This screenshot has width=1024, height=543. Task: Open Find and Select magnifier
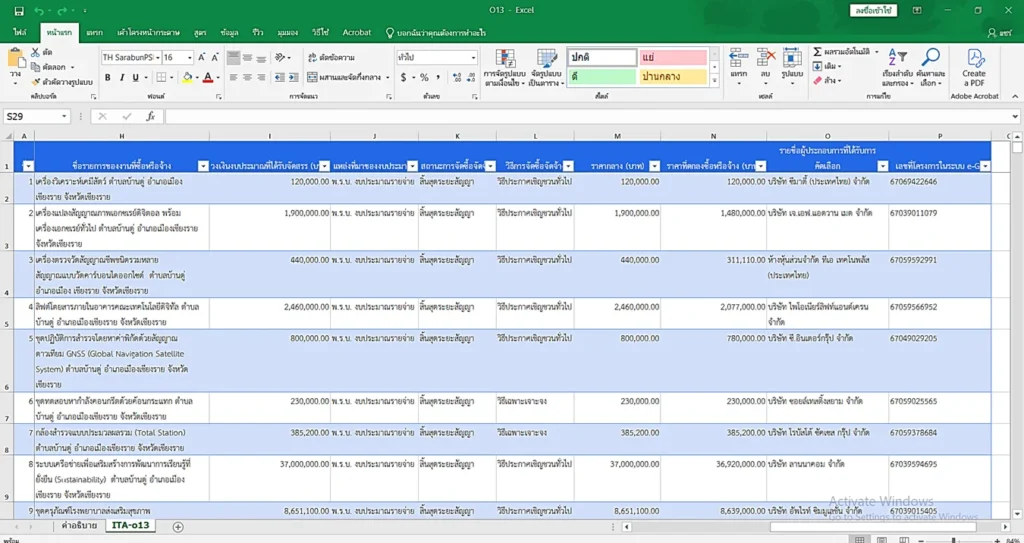click(930, 67)
